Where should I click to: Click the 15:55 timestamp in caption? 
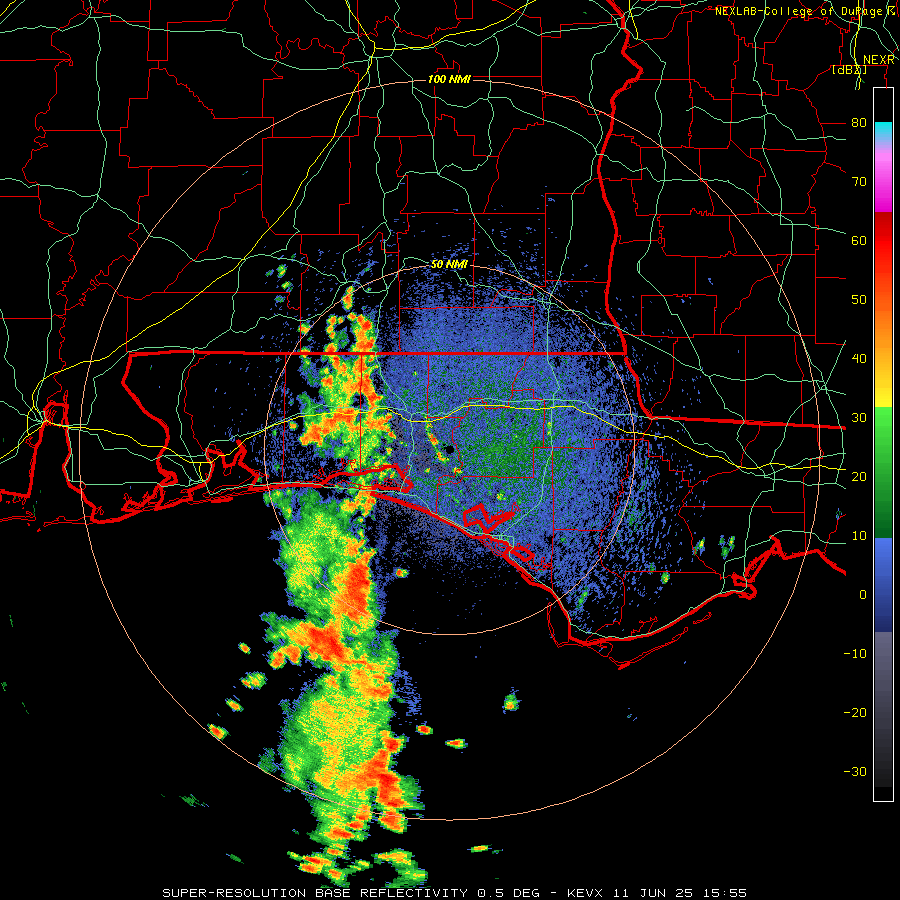[x=726, y=893]
